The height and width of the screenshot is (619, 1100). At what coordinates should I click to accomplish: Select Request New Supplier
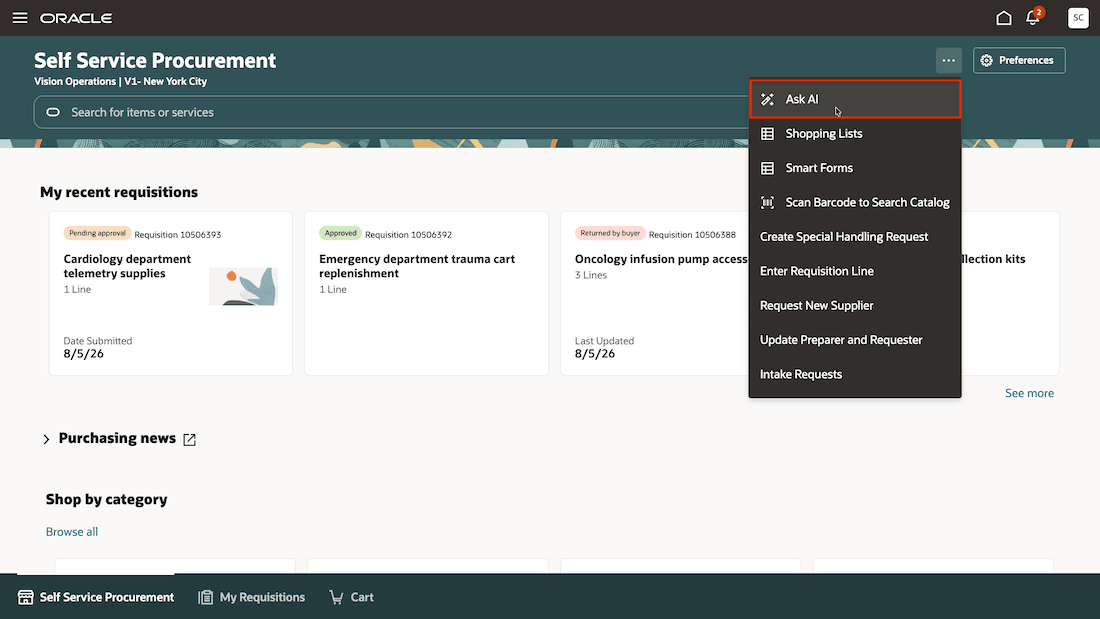(x=854, y=305)
